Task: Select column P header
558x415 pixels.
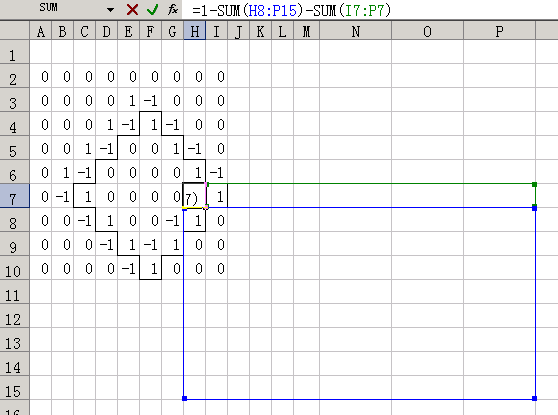Action: (499, 31)
